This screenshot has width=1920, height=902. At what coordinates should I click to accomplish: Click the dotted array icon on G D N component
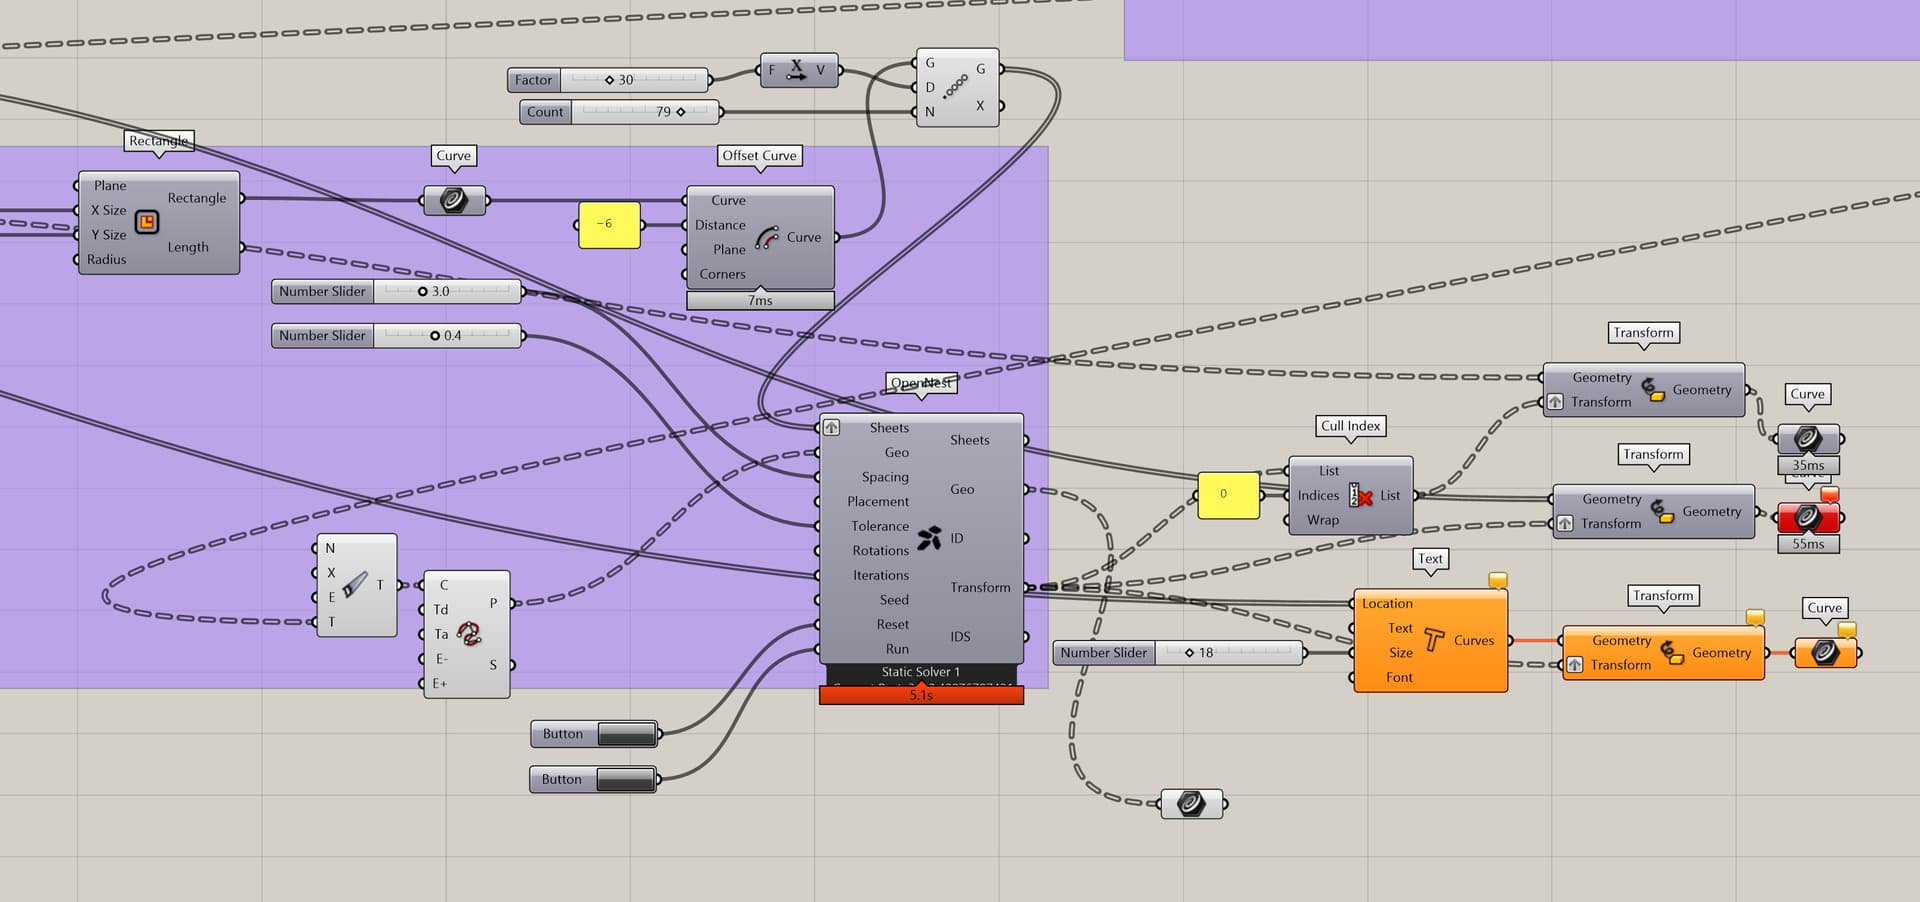tap(955, 87)
